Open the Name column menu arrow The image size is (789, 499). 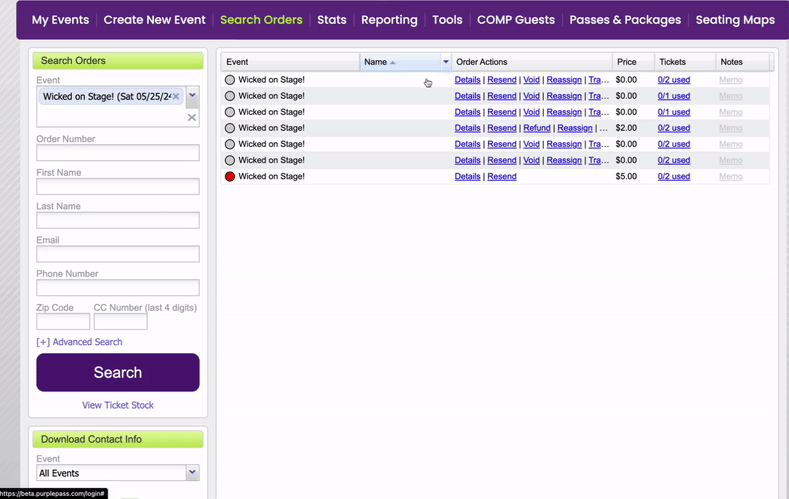coord(446,62)
